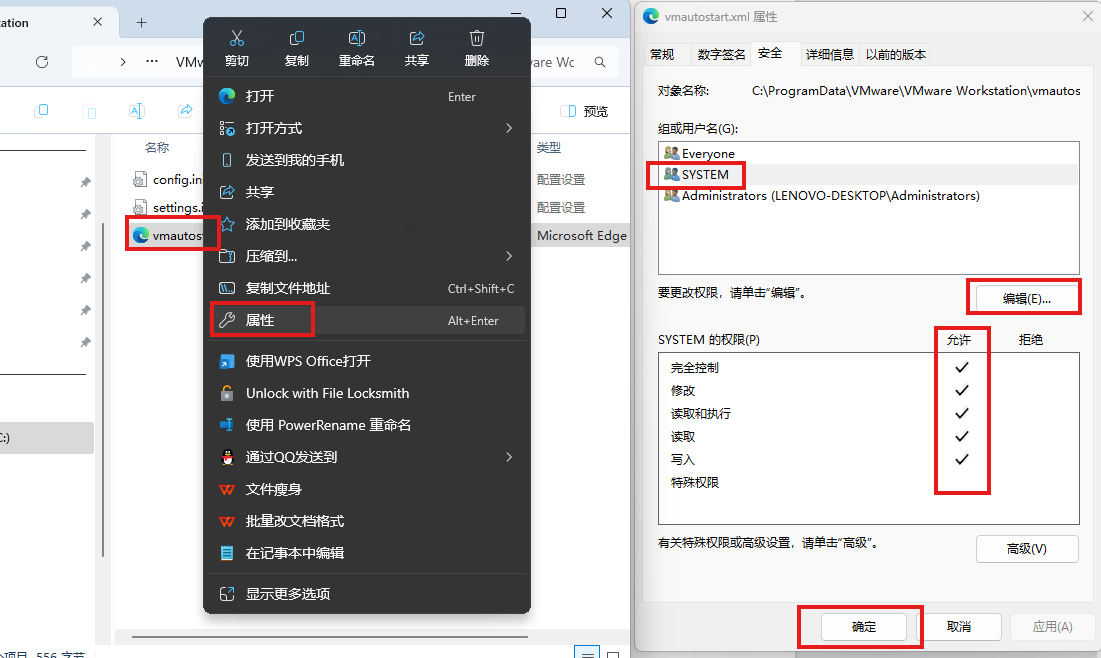Click the Share (共享) icon at context menu top
The image size is (1101, 658).
point(416,38)
